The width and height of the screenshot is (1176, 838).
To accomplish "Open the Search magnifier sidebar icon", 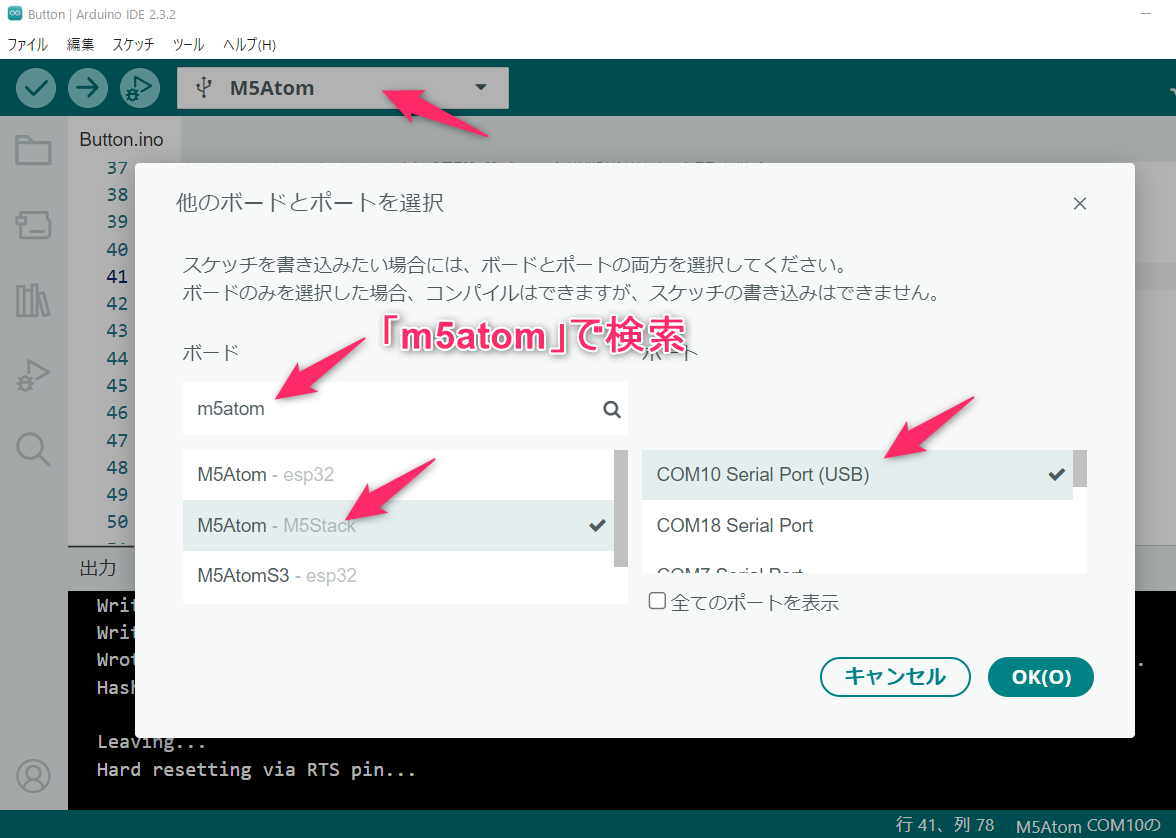I will point(33,449).
